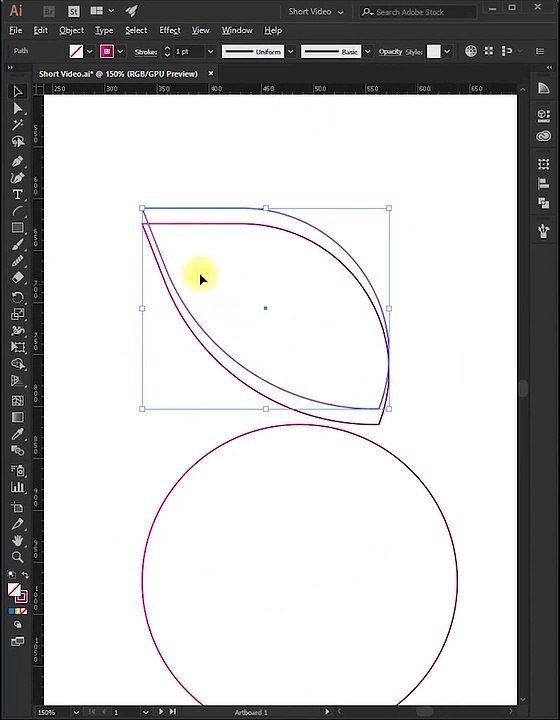Image resolution: width=560 pixels, height=720 pixels.
Task: Set paint mode to Color
Action: [x=11, y=611]
